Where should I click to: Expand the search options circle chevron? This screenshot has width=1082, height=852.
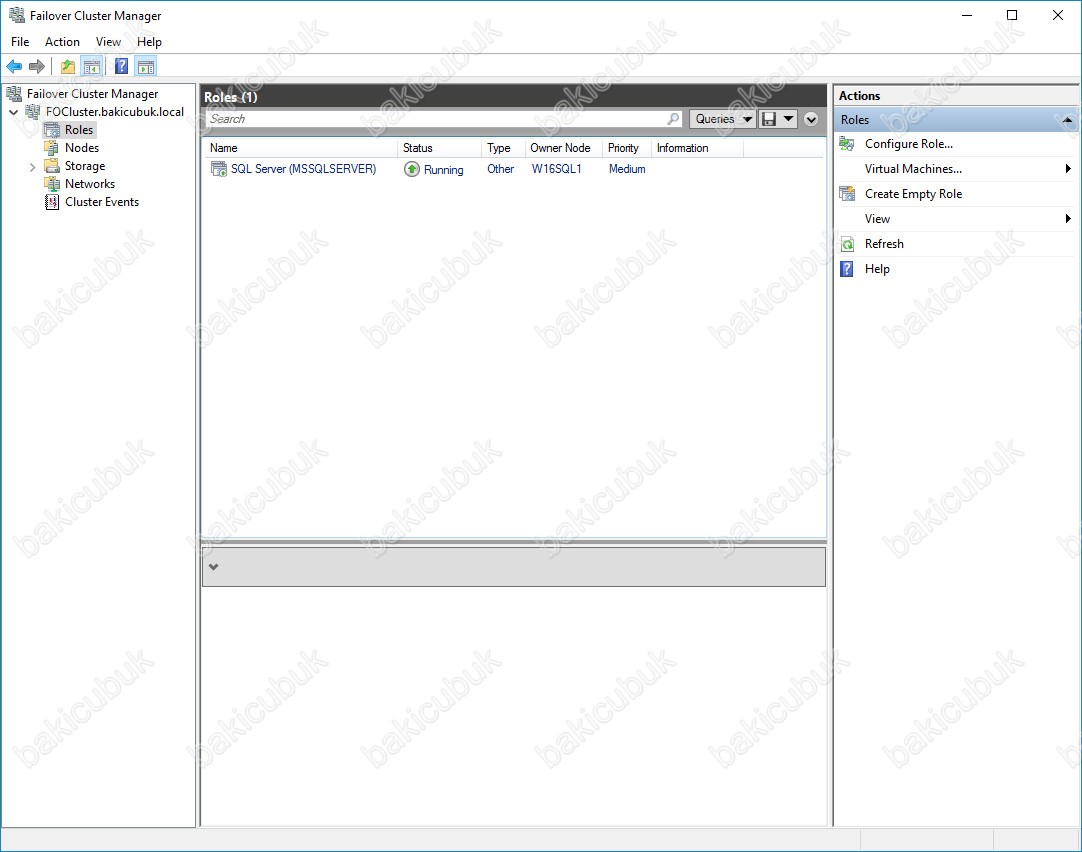tap(812, 119)
